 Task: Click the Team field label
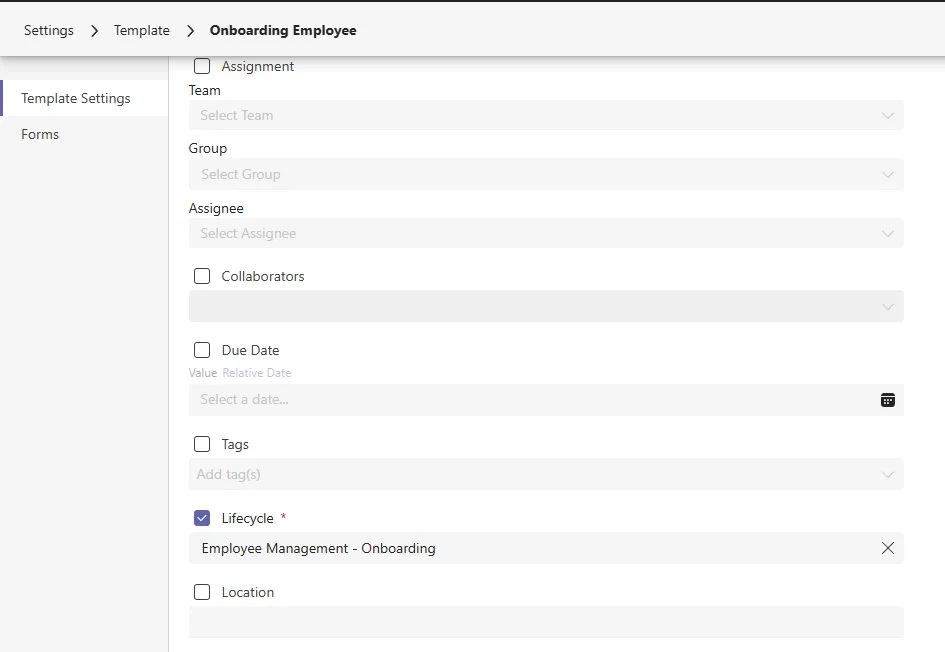coord(205,90)
